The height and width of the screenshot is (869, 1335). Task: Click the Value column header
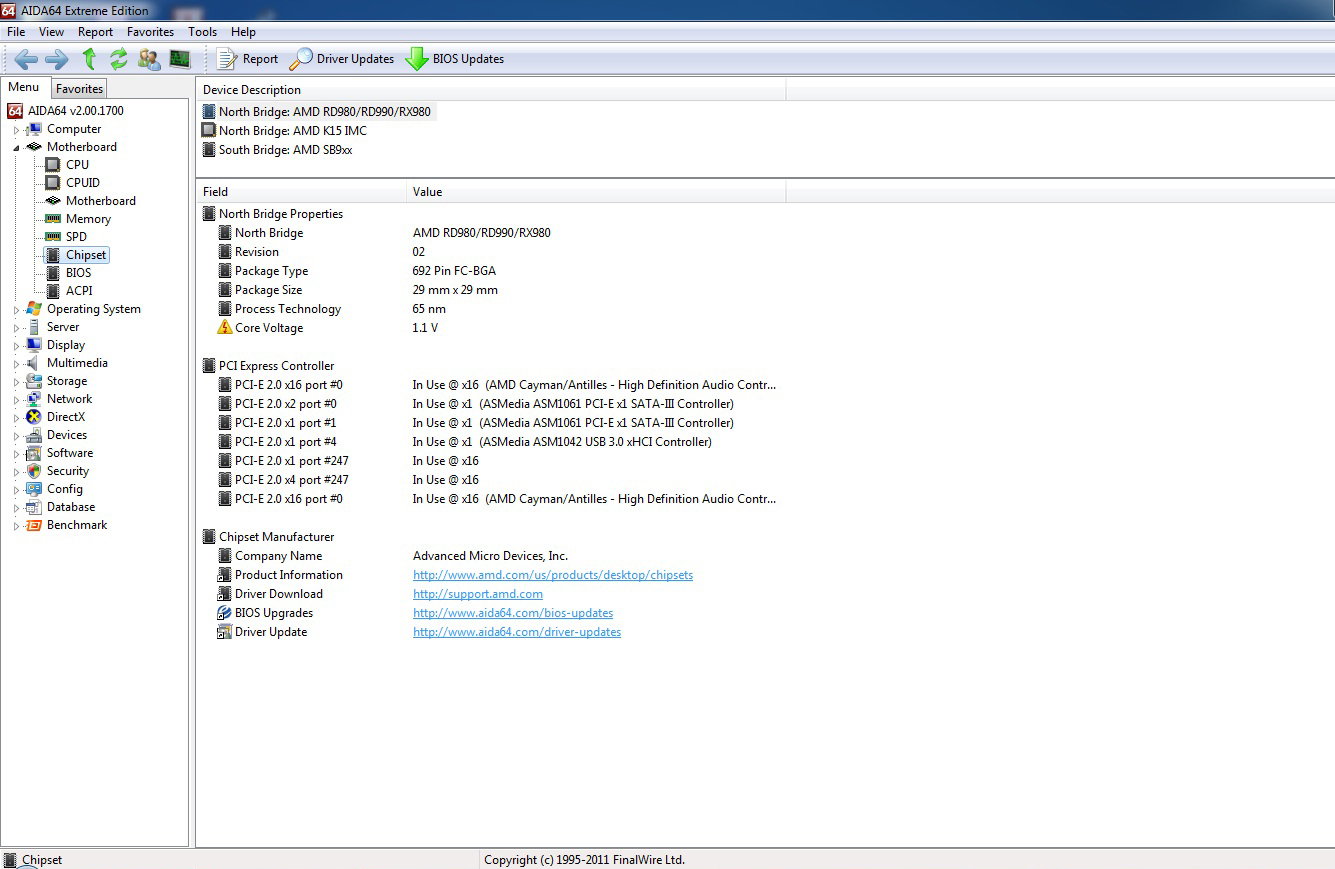click(x=596, y=192)
